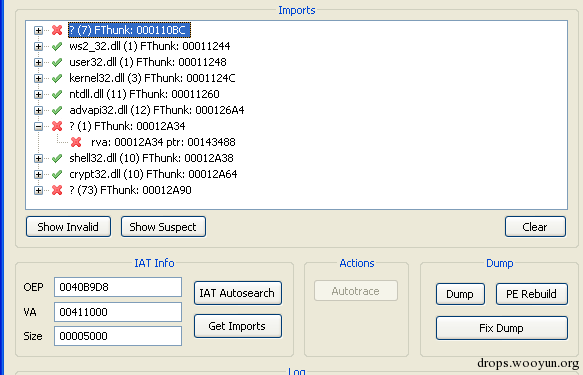
Task: Click the Dump button
Action: 460,294
